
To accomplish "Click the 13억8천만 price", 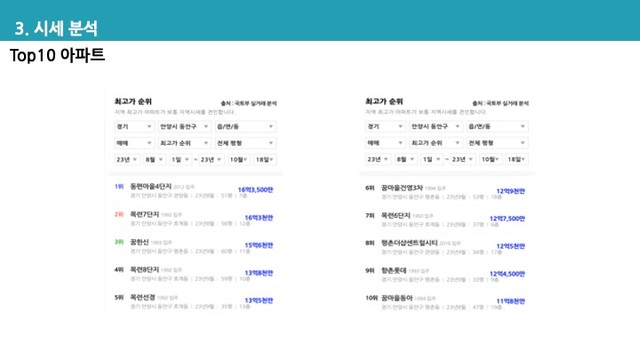I will pyautogui.click(x=259, y=273).
